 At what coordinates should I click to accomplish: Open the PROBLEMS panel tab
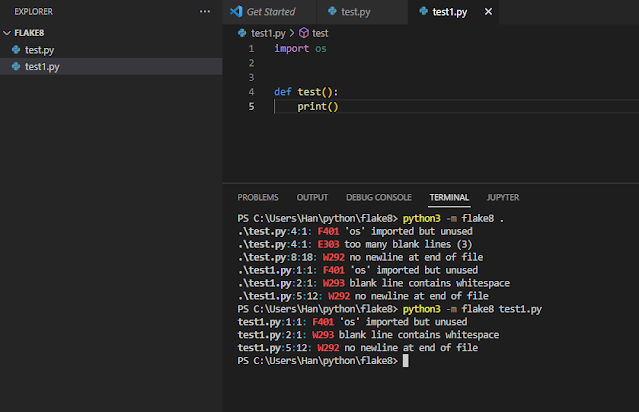(x=258, y=198)
